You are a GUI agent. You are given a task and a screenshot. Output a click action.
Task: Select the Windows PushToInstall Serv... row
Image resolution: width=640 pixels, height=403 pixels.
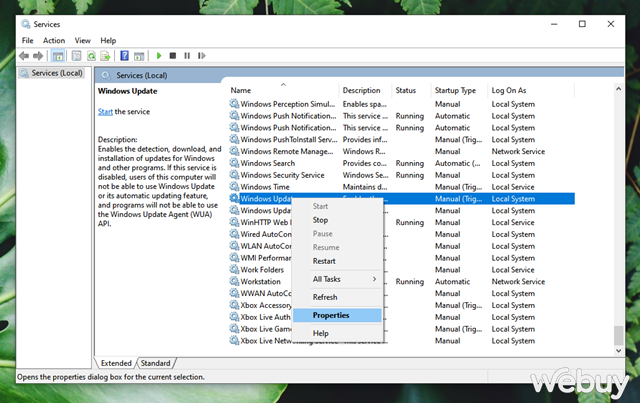click(x=402, y=139)
